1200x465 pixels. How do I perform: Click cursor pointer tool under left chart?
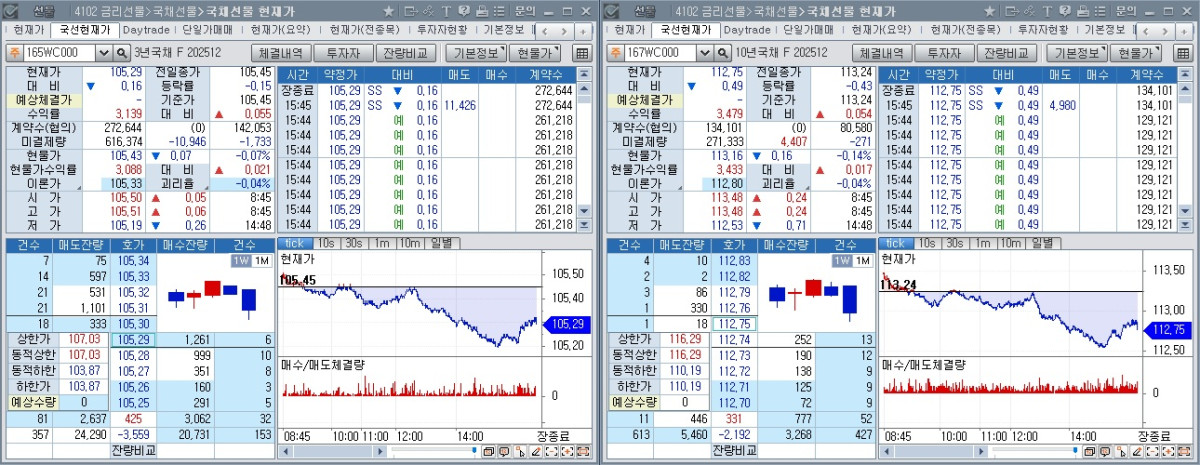pyautogui.click(x=520, y=451)
